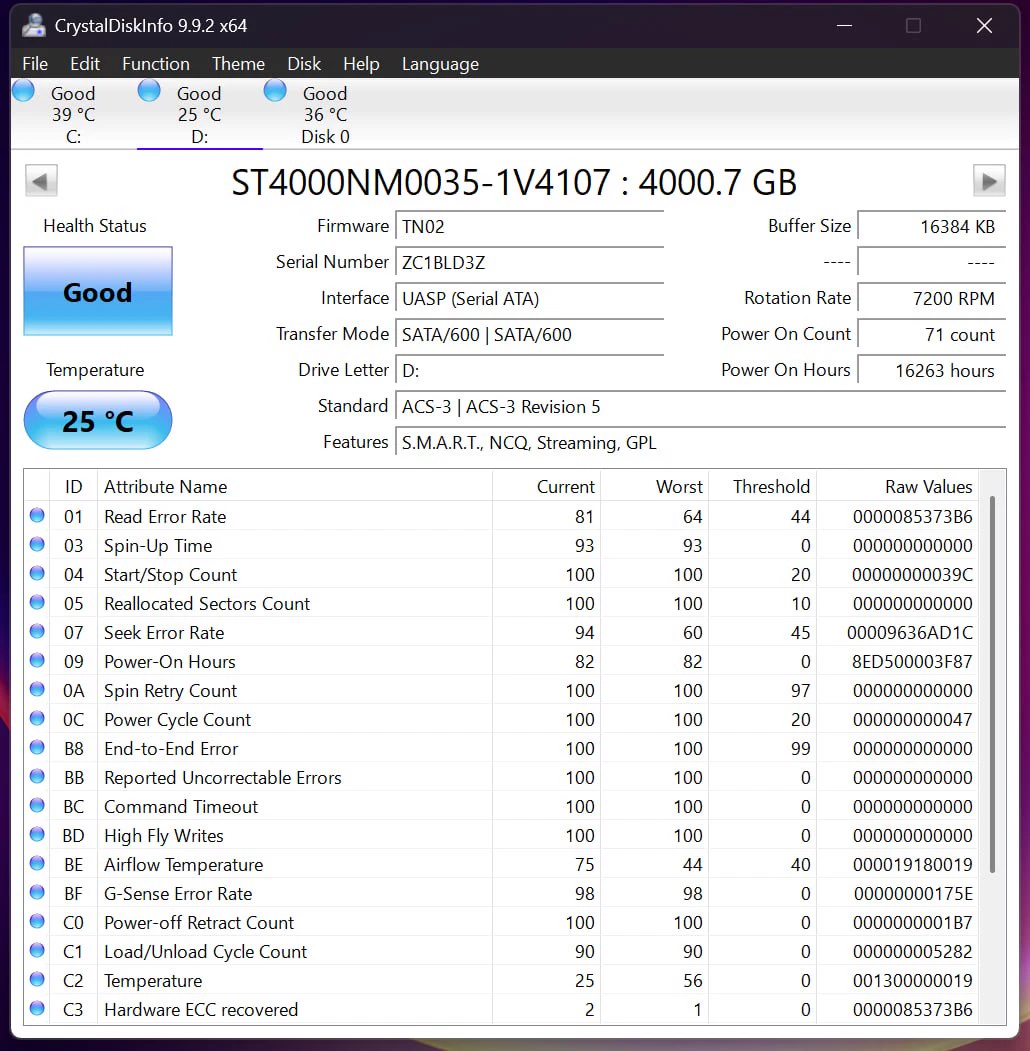The image size is (1030, 1051).
Task: Click status orb for Airflow Temperature
Action: [x=37, y=863]
